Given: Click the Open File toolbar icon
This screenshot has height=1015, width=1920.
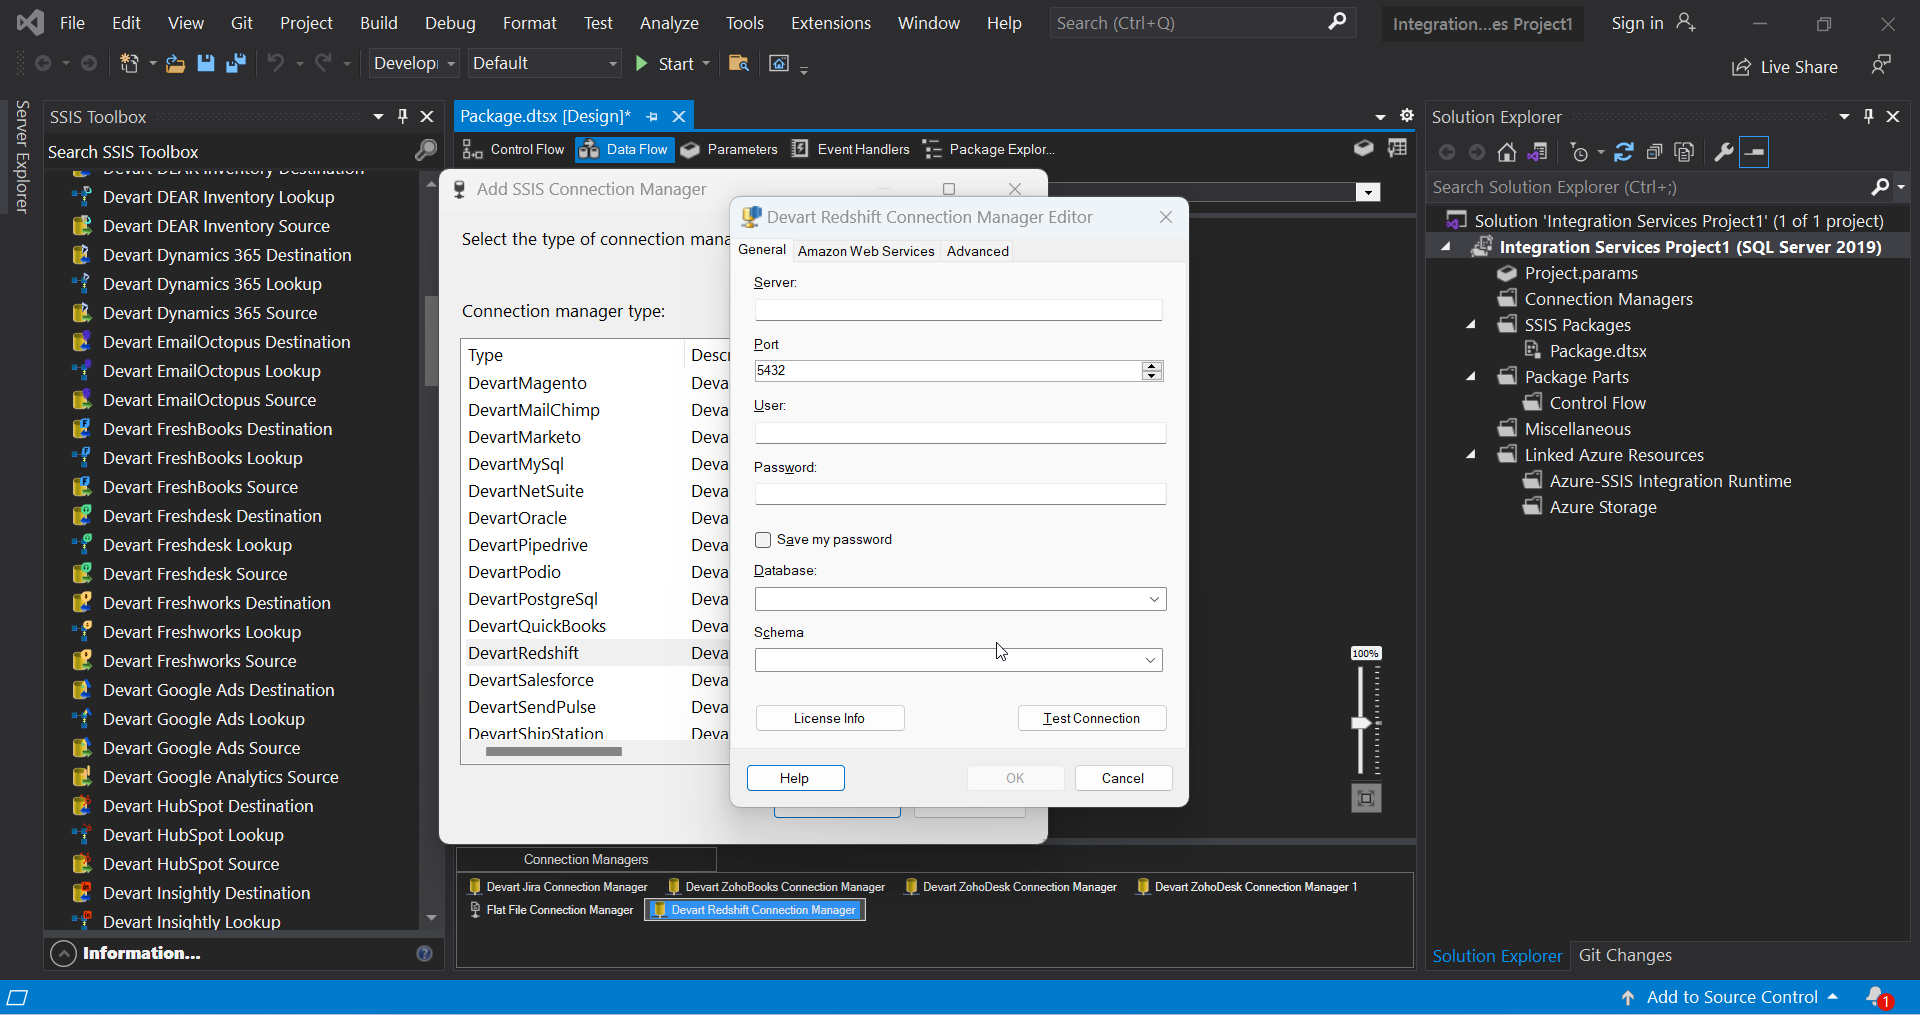Looking at the screenshot, I should click(175, 64).
